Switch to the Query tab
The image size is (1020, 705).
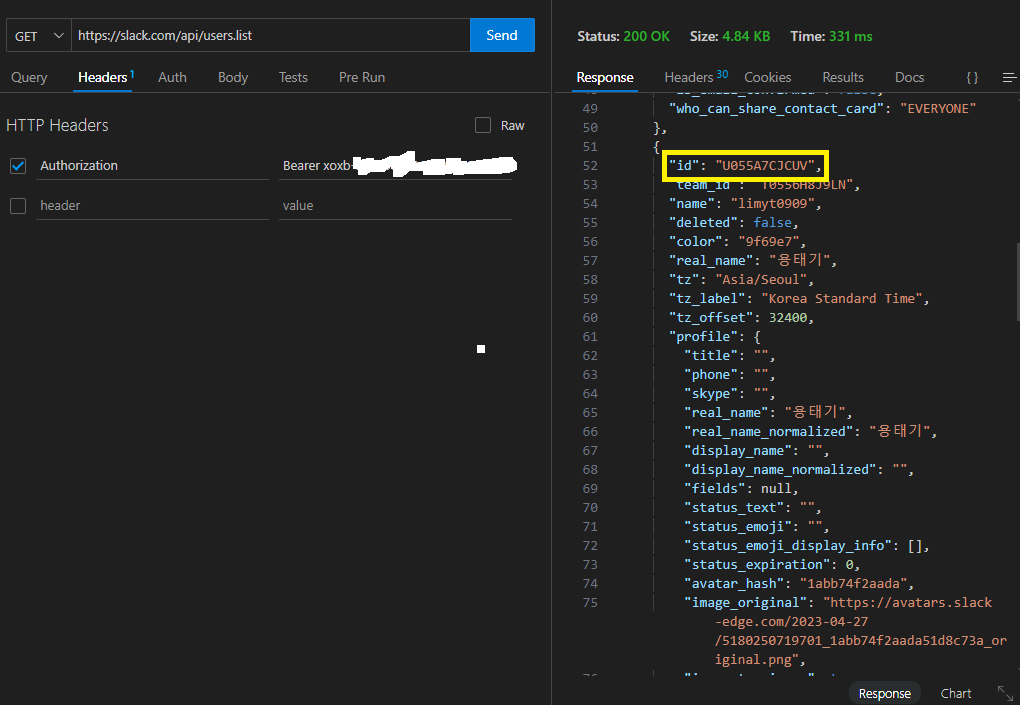(x=29, y=77)
